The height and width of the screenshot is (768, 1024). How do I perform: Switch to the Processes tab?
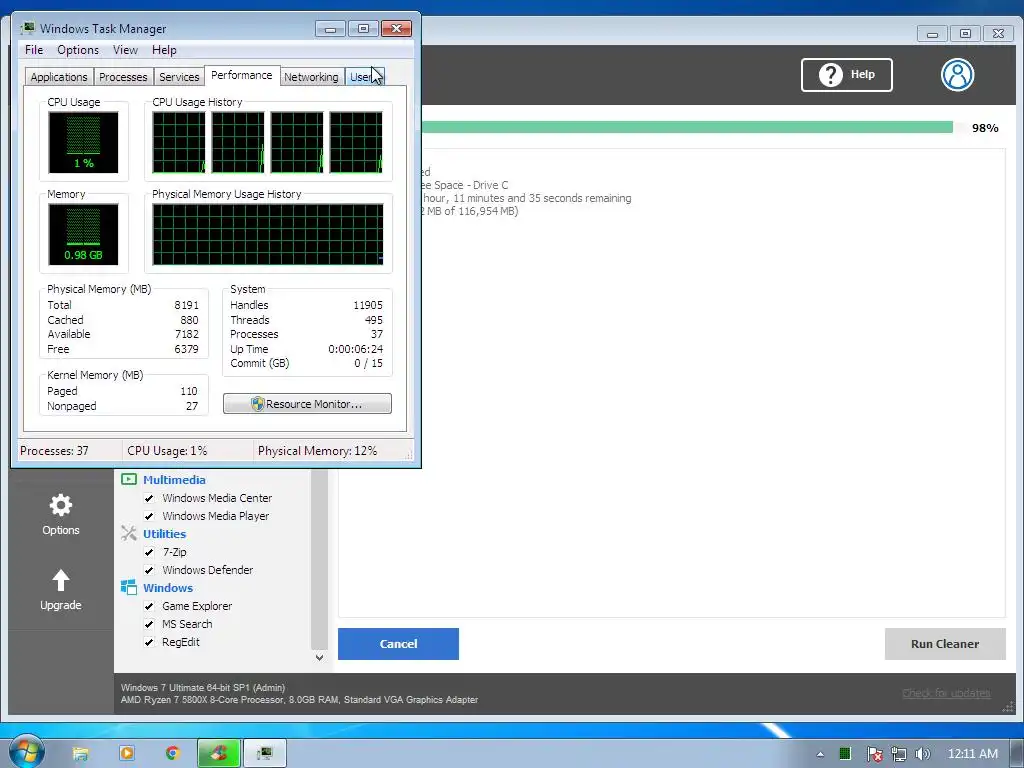point(123,77)
